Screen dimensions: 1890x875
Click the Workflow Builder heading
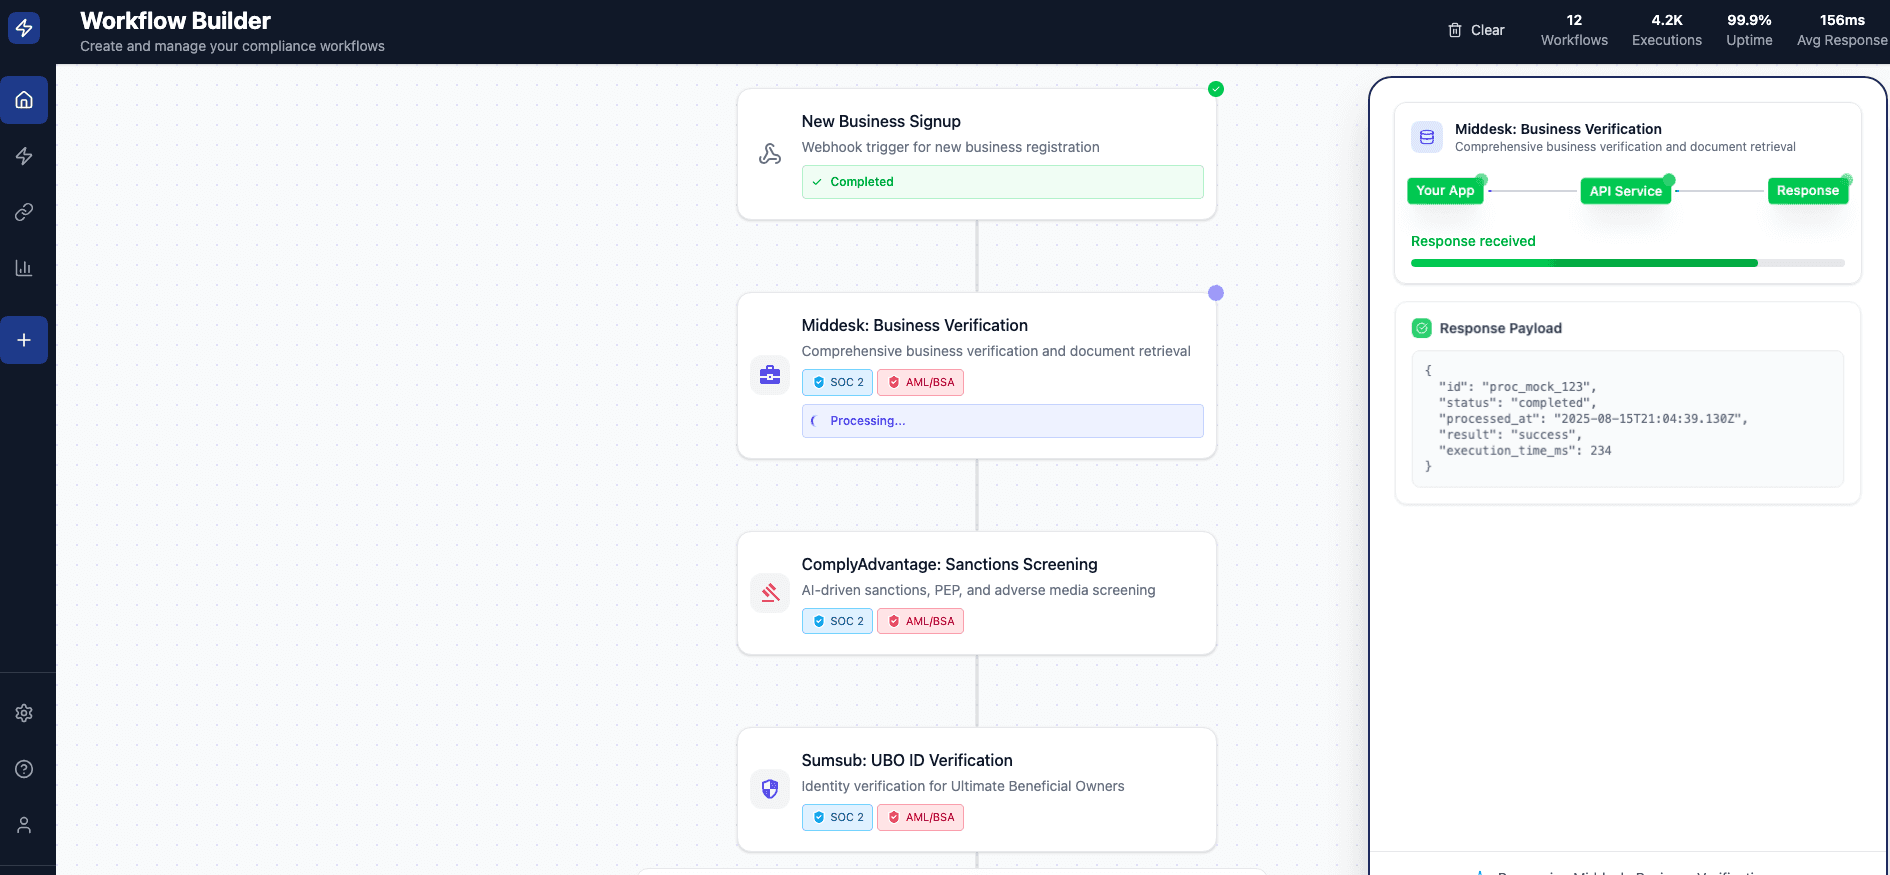click(x=175, y=21)
